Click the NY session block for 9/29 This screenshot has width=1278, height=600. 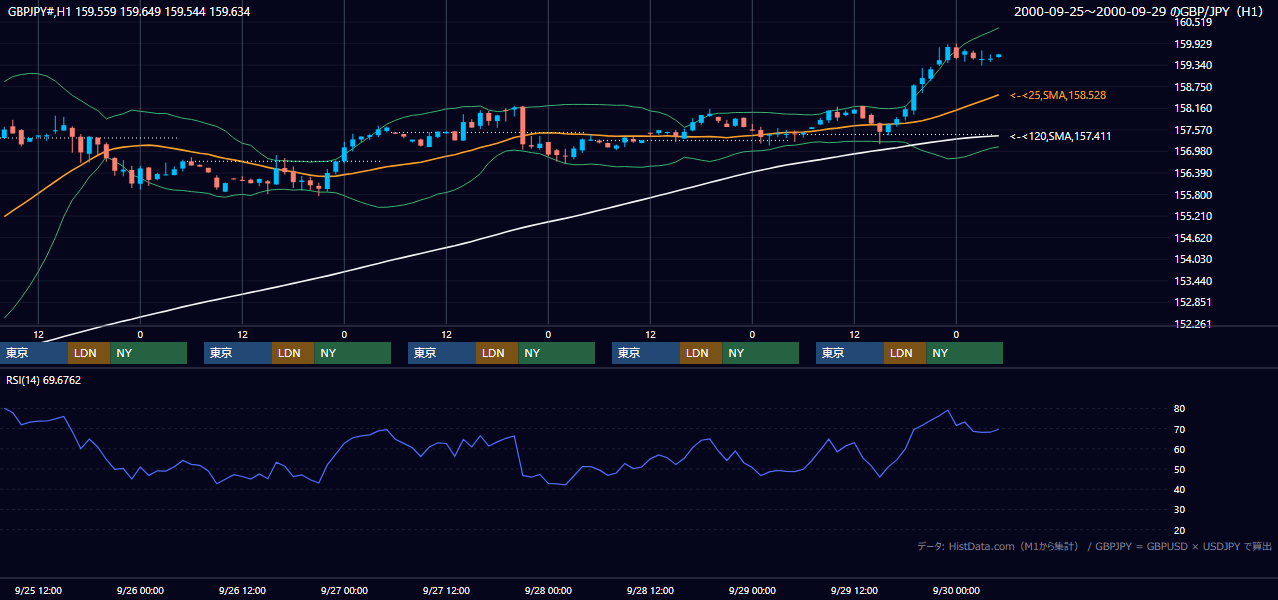tap(964, 353)
